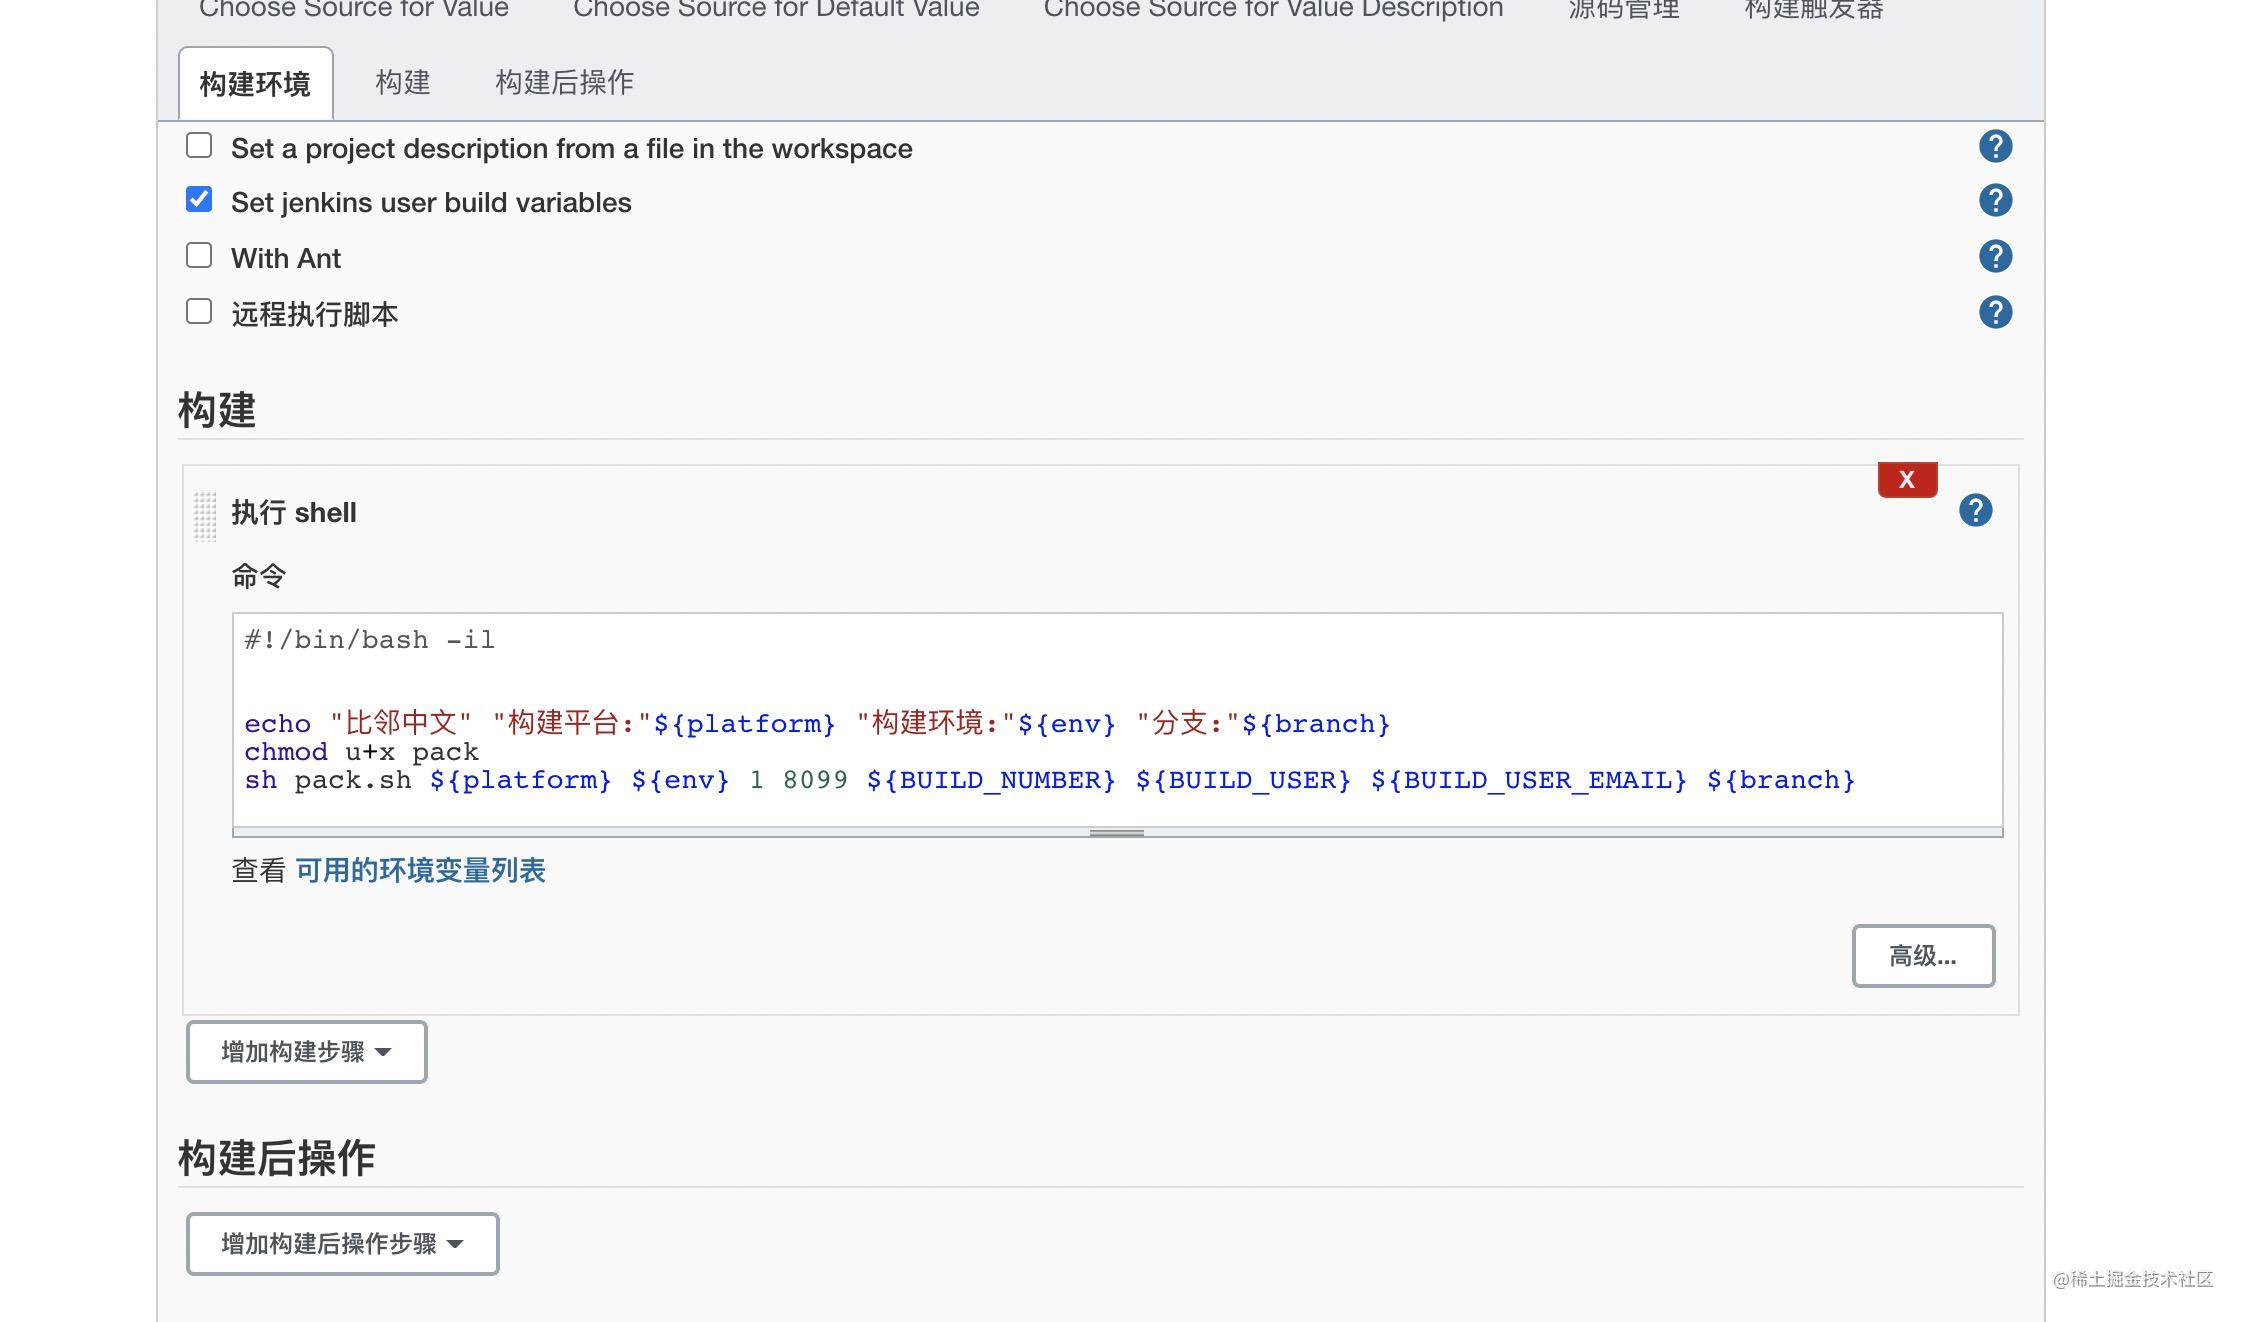Click the 构建后操作 section heading
The height and width of the screenshot is (1322, 2246).
click(x=276, y=1158)
